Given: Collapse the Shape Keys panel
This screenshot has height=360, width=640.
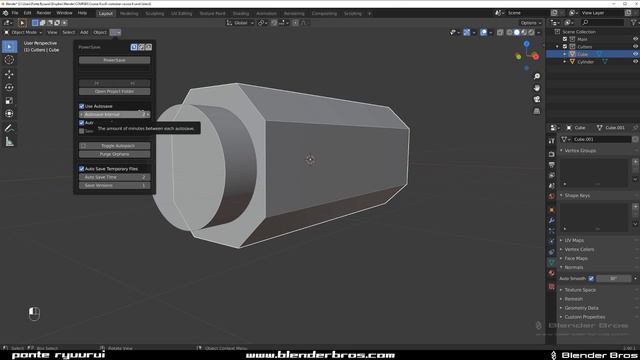Looking at the screenshot, I should coord(577,196).
